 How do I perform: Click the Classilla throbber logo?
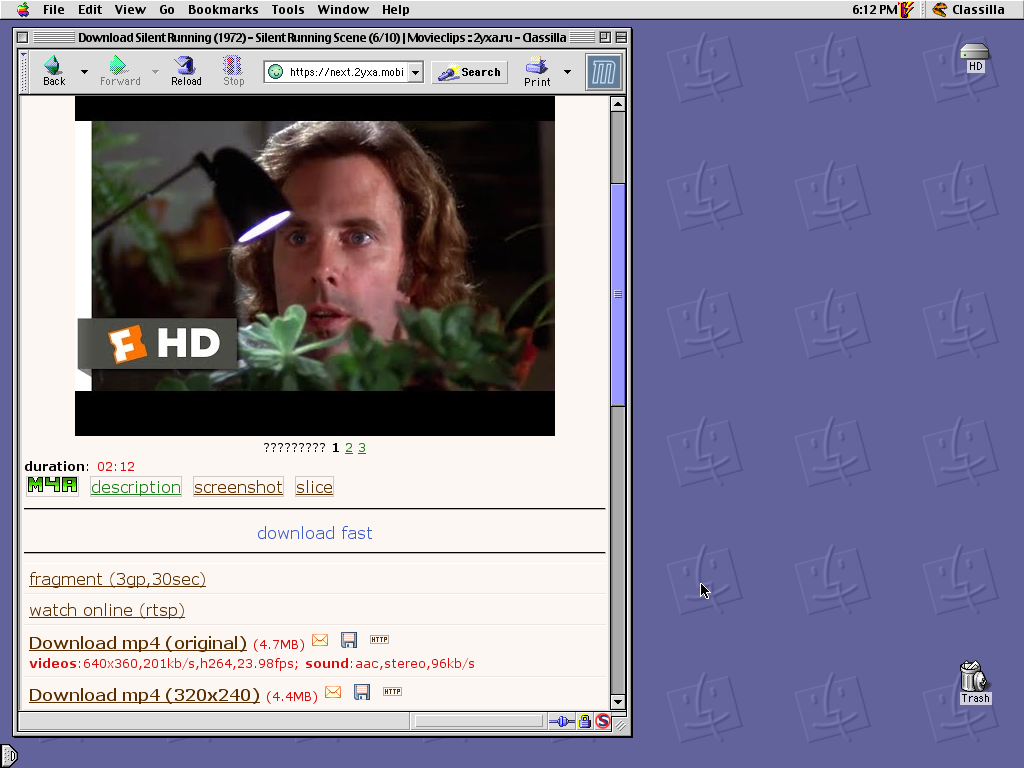click(x=603, y=72)
